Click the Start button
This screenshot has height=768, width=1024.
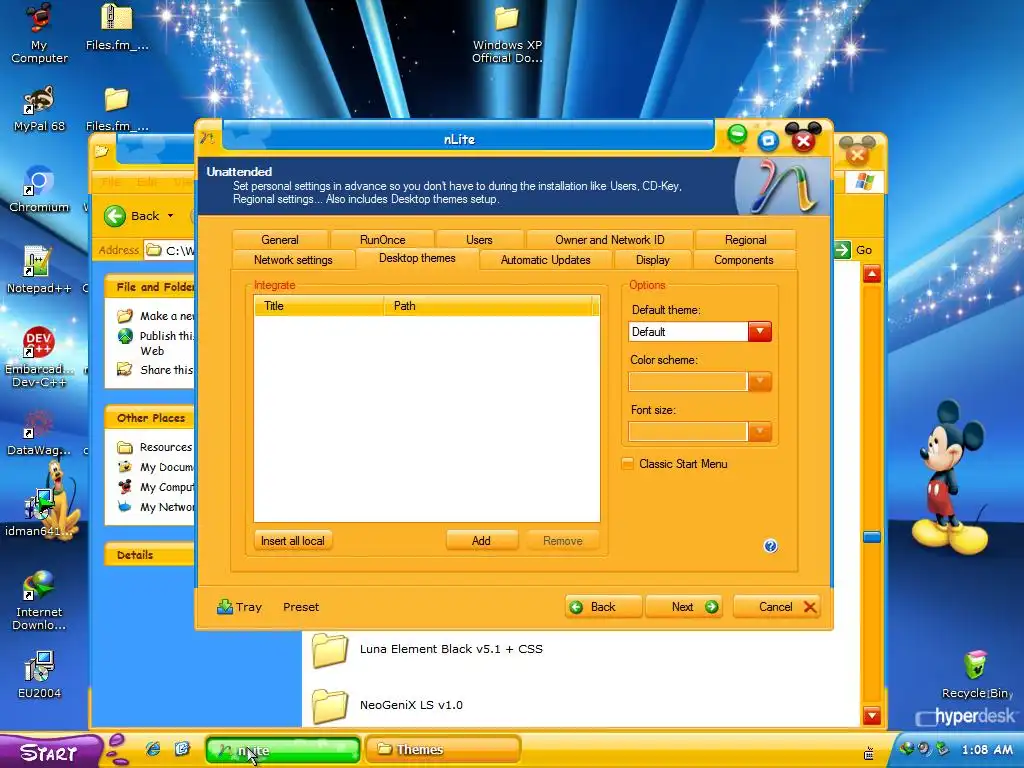click(x=50, y=752)
